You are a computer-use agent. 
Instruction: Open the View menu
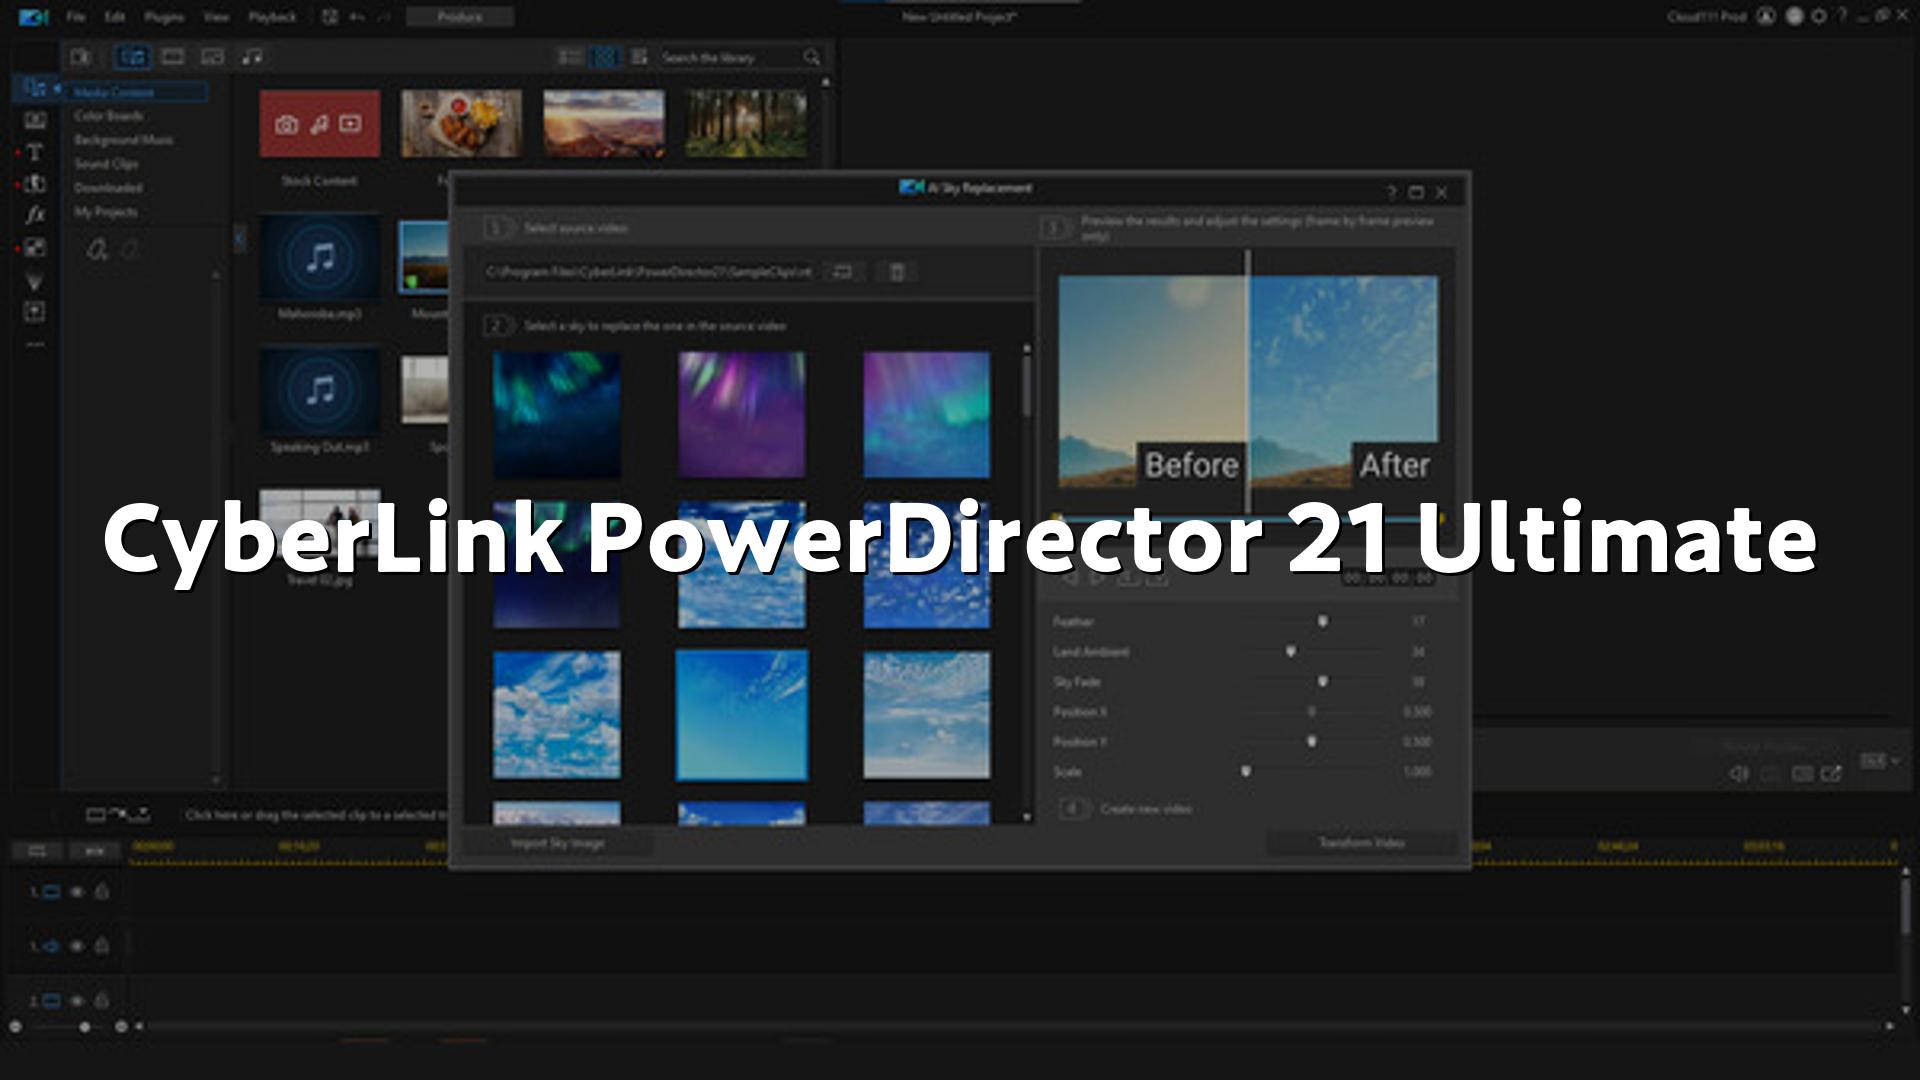tap(215, 17)
